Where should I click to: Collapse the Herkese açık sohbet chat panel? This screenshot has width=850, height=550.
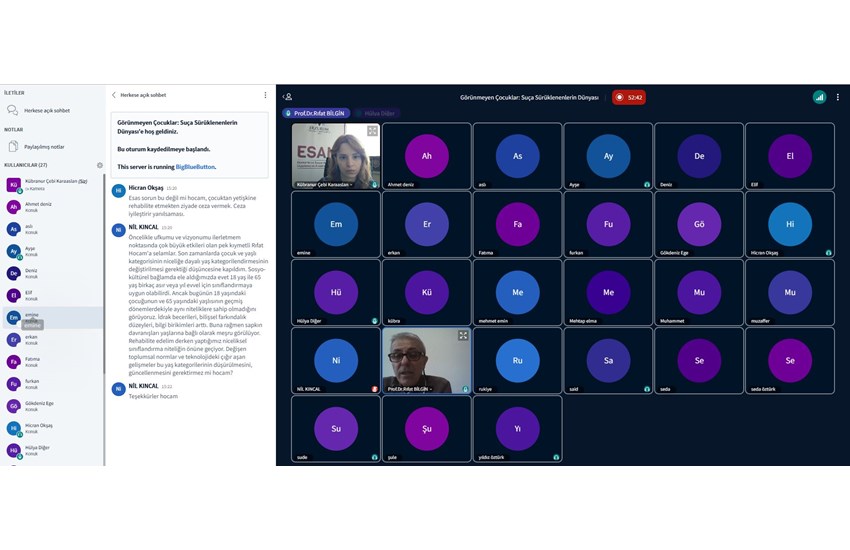[x=114, y=95]
